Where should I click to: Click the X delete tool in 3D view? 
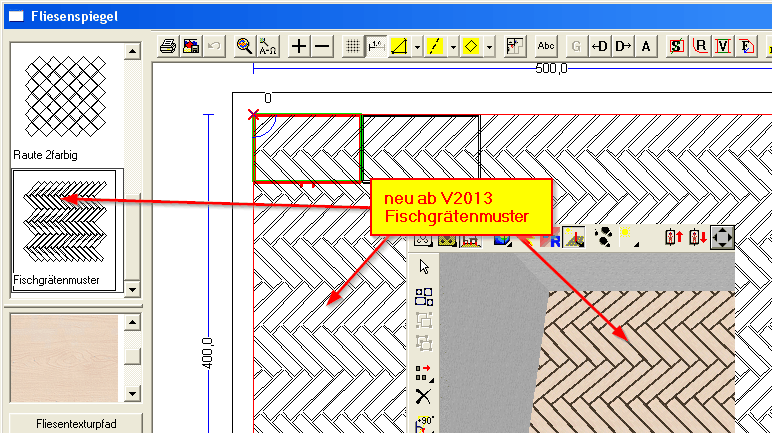point(424,397)
